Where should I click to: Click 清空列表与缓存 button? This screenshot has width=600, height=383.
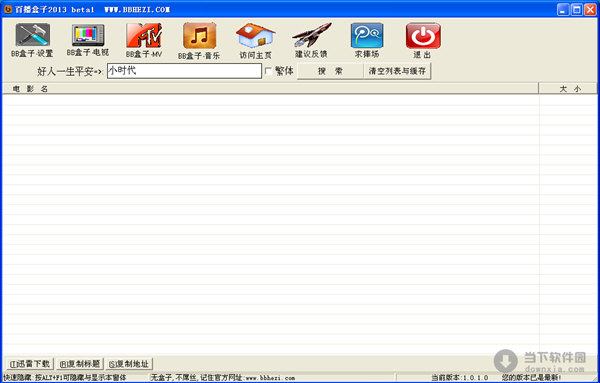[x=397, y=71]
